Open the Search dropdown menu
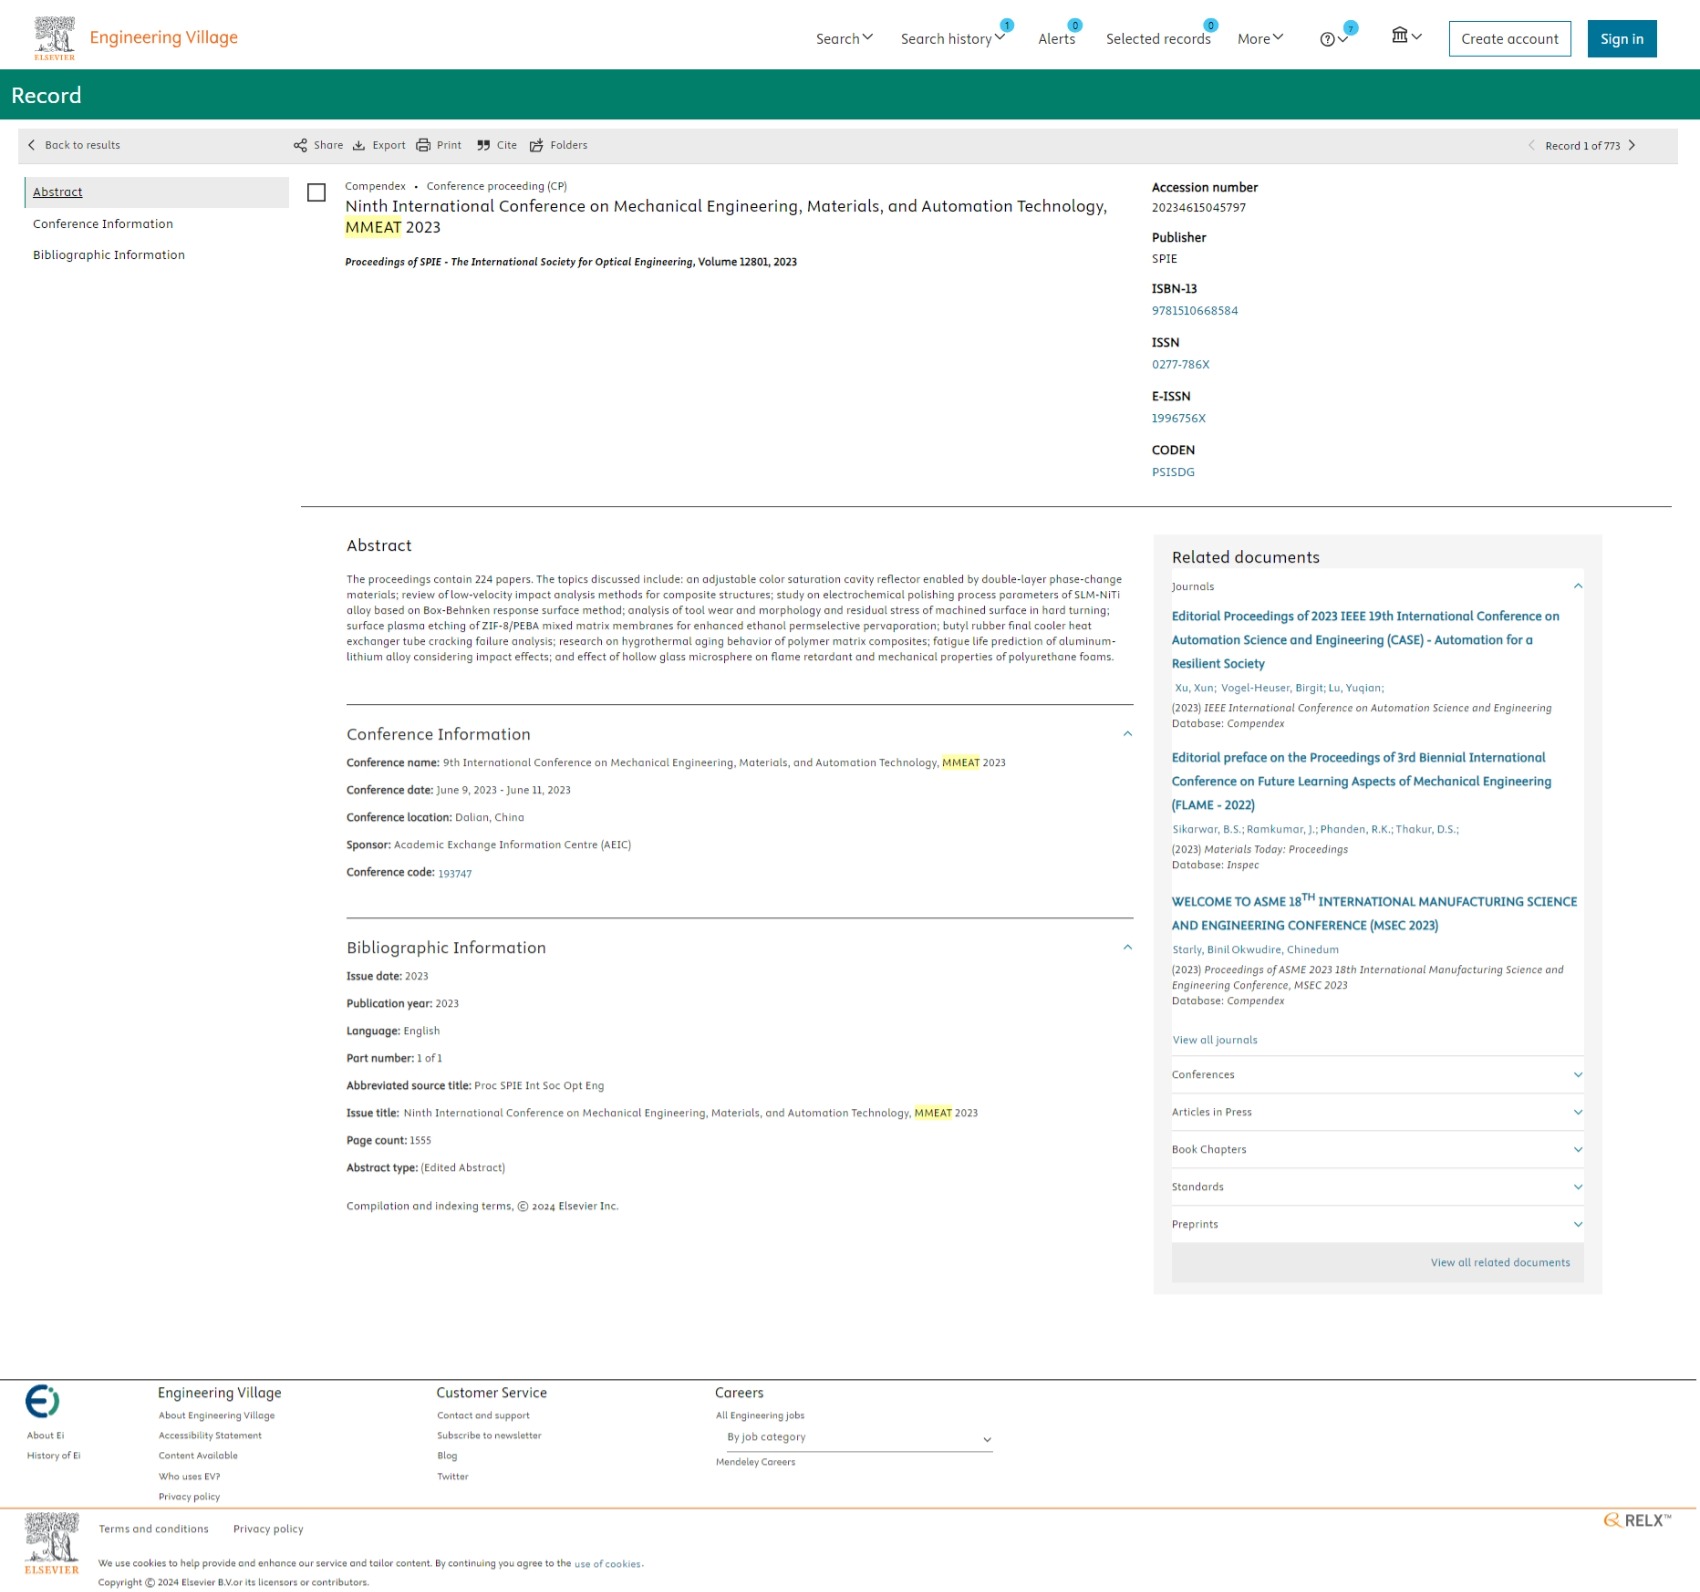 844,39
